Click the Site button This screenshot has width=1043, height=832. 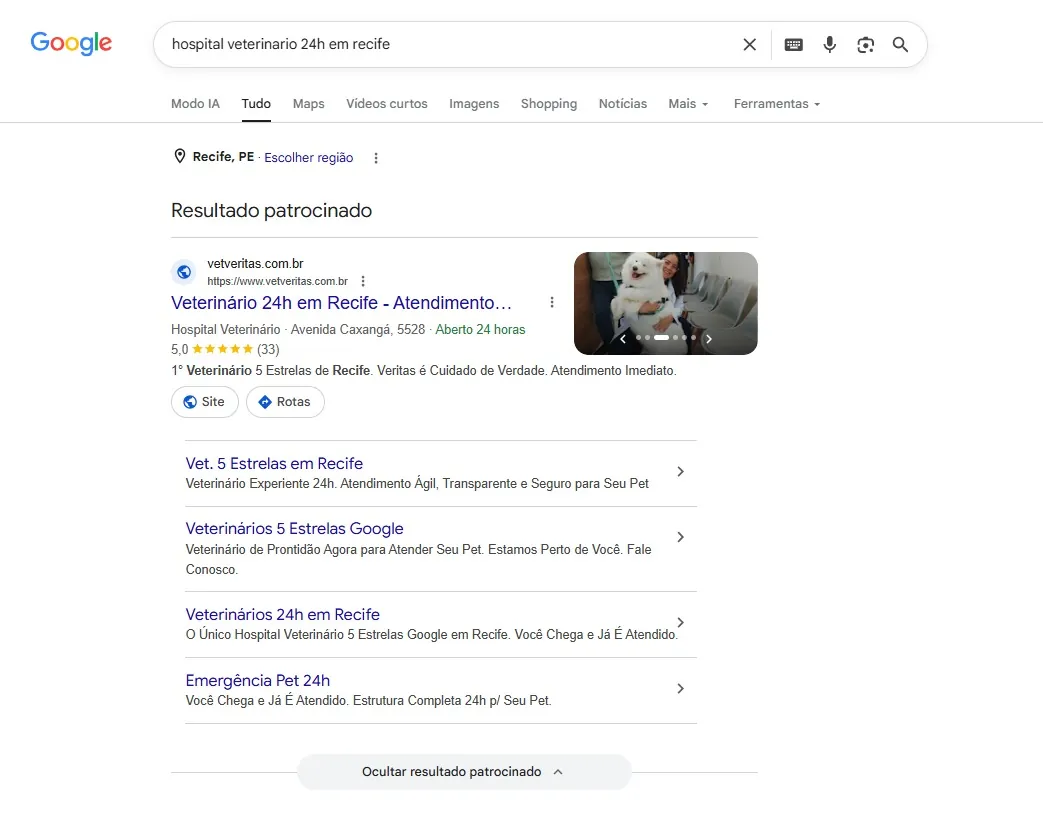(x=204, y=402)
